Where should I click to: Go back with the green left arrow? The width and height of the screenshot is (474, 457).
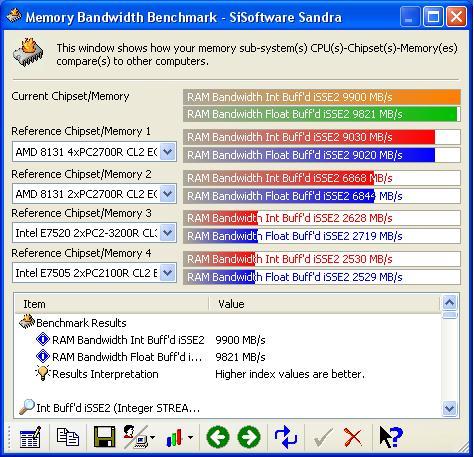point(218,437)
